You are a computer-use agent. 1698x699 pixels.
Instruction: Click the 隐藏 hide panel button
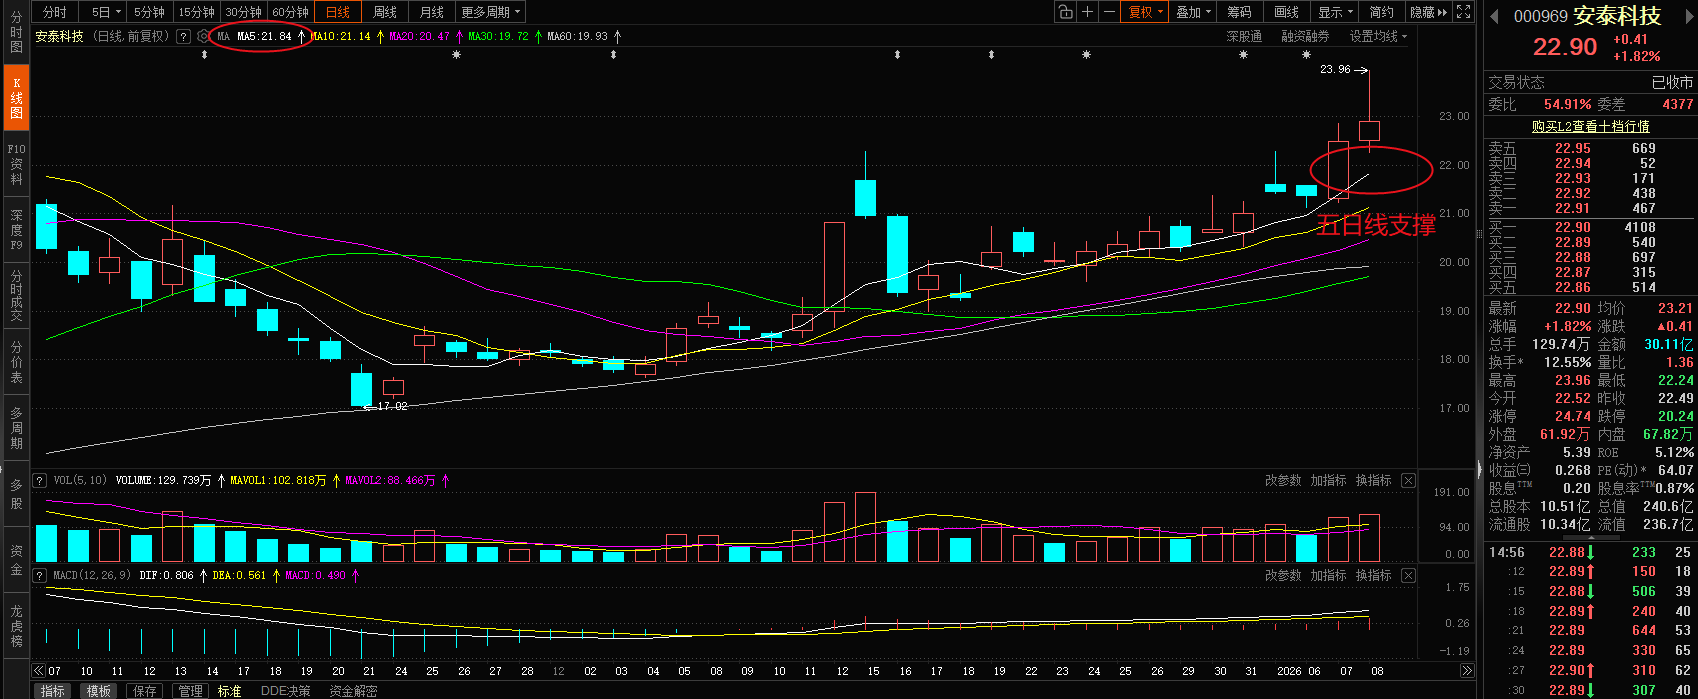(1428, 12)
